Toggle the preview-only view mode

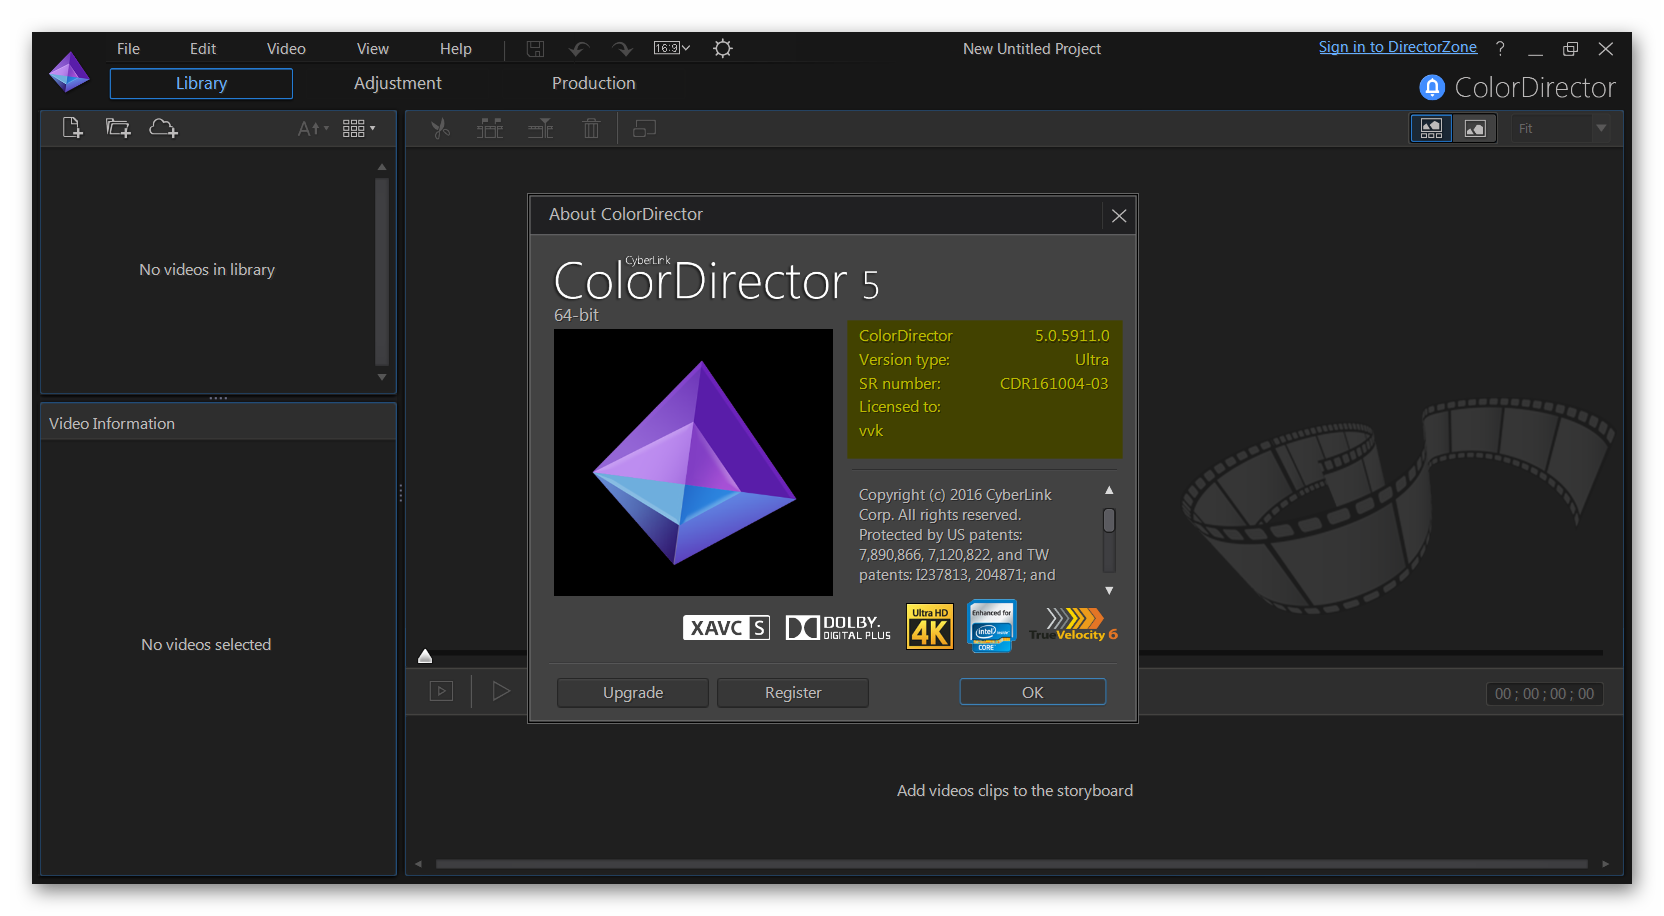click(1475, 128)
